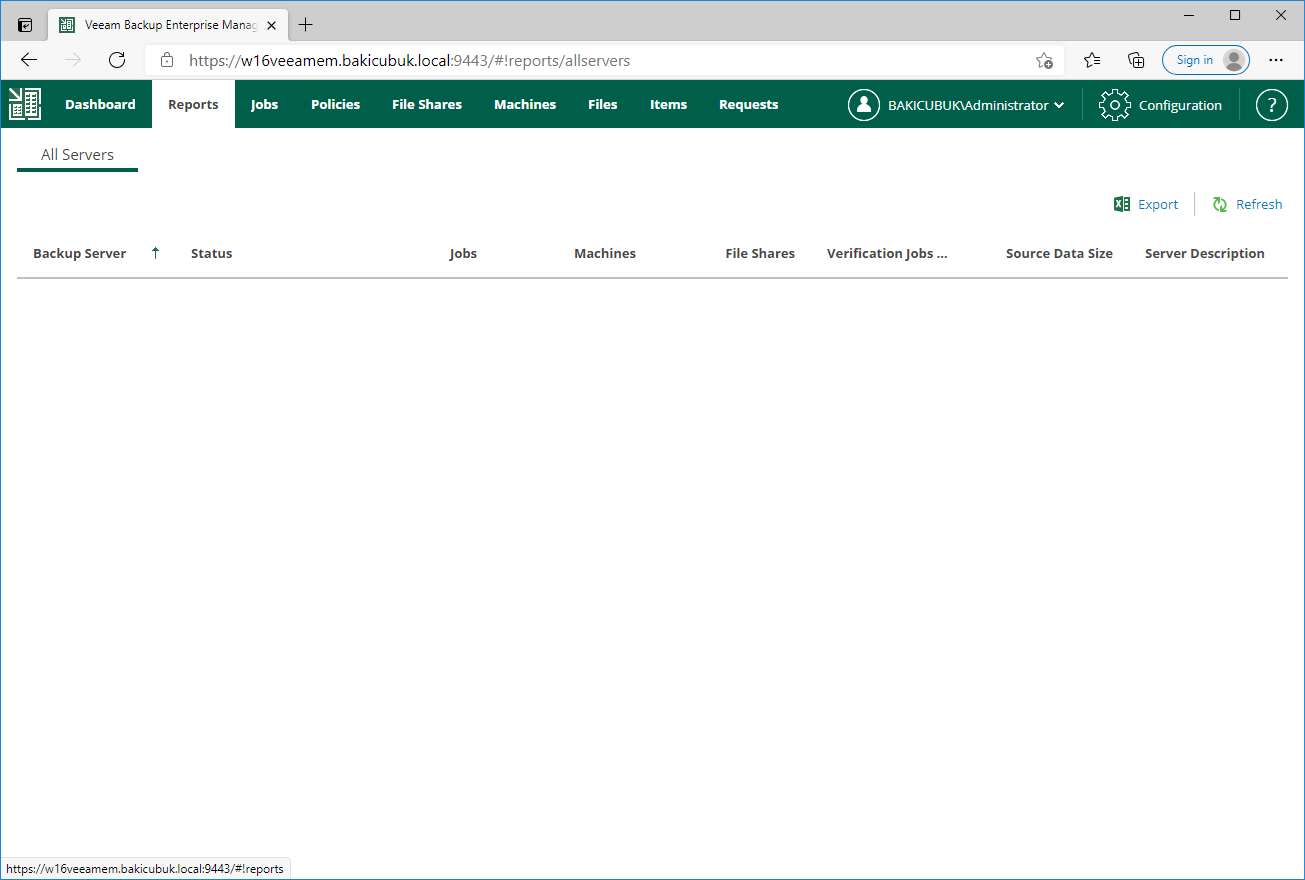Screen dimensions: 1305x880
Task: View site info via the lock icon
Action: pyautogui.click(x=167, y=60)
